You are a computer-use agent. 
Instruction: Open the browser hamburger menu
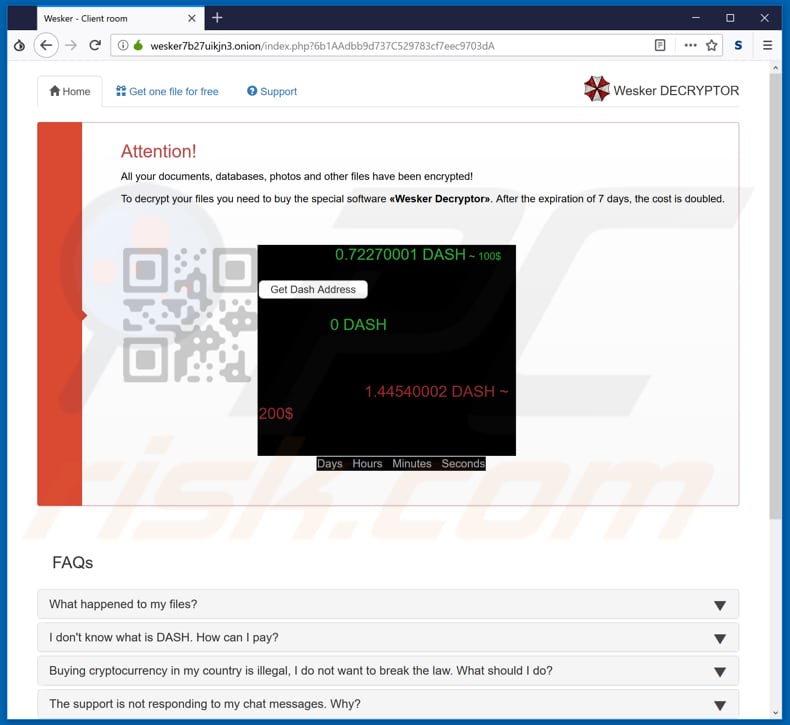tap(767, 45)
